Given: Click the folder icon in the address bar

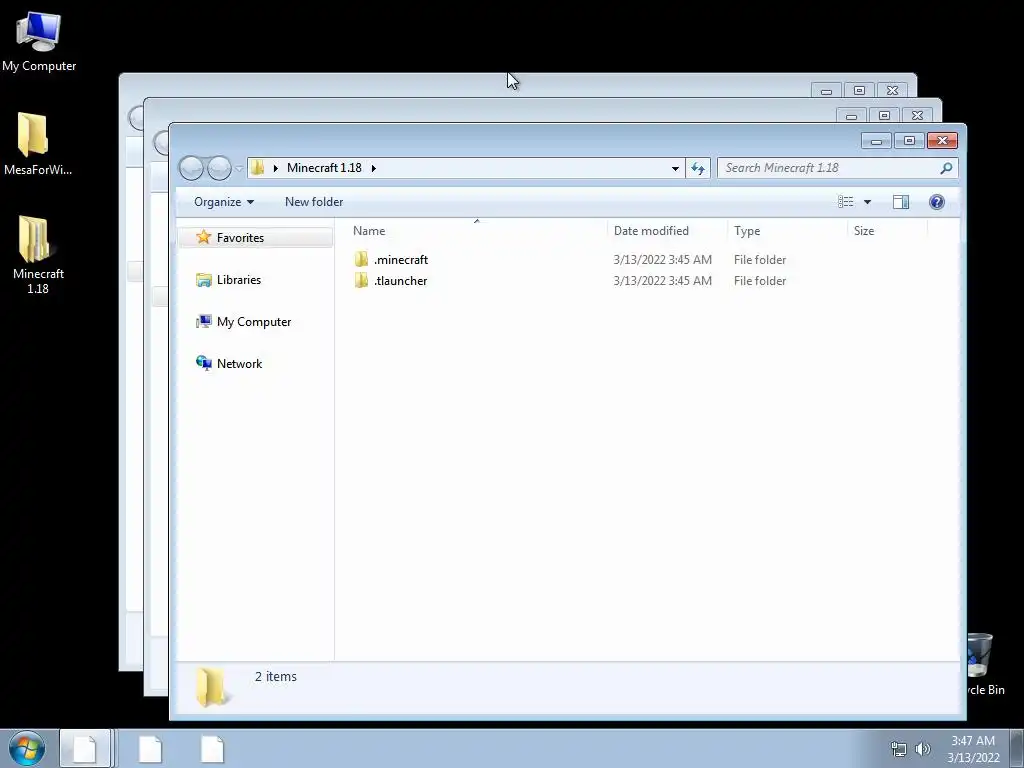Looking at the screenshot, I should tap(257, 168).
